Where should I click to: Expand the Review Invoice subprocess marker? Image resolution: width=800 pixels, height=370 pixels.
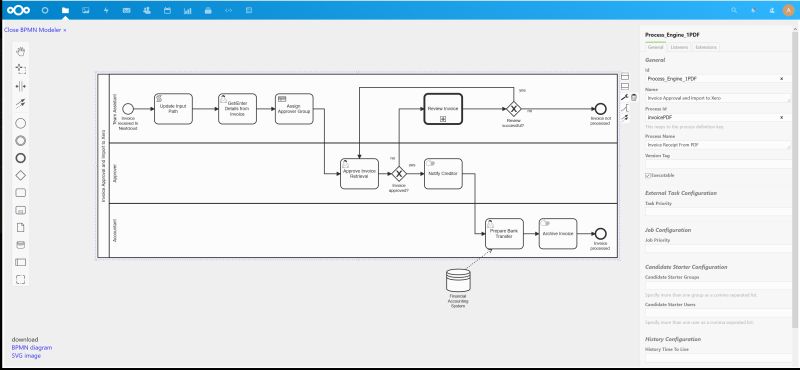coord(443,118)
